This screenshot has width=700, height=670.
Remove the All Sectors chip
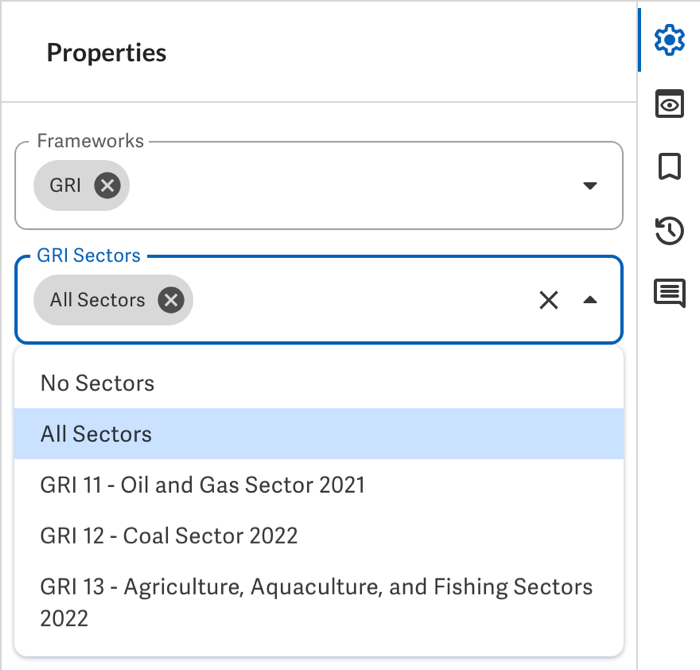[171, 300]
